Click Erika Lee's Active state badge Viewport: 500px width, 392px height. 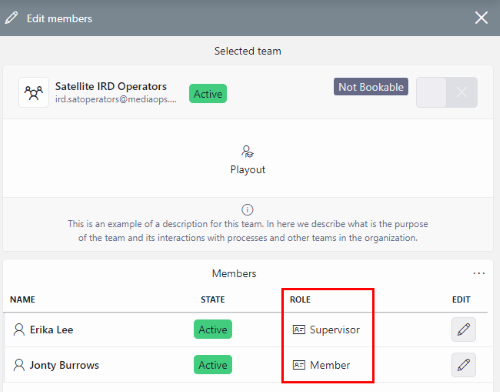pos(213,329)
